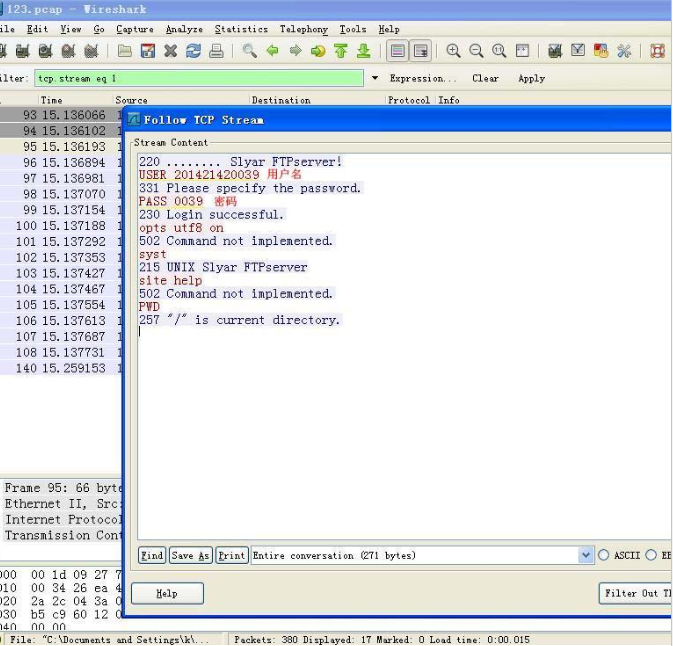Open the Analyze menu

(x=184, y=29)
